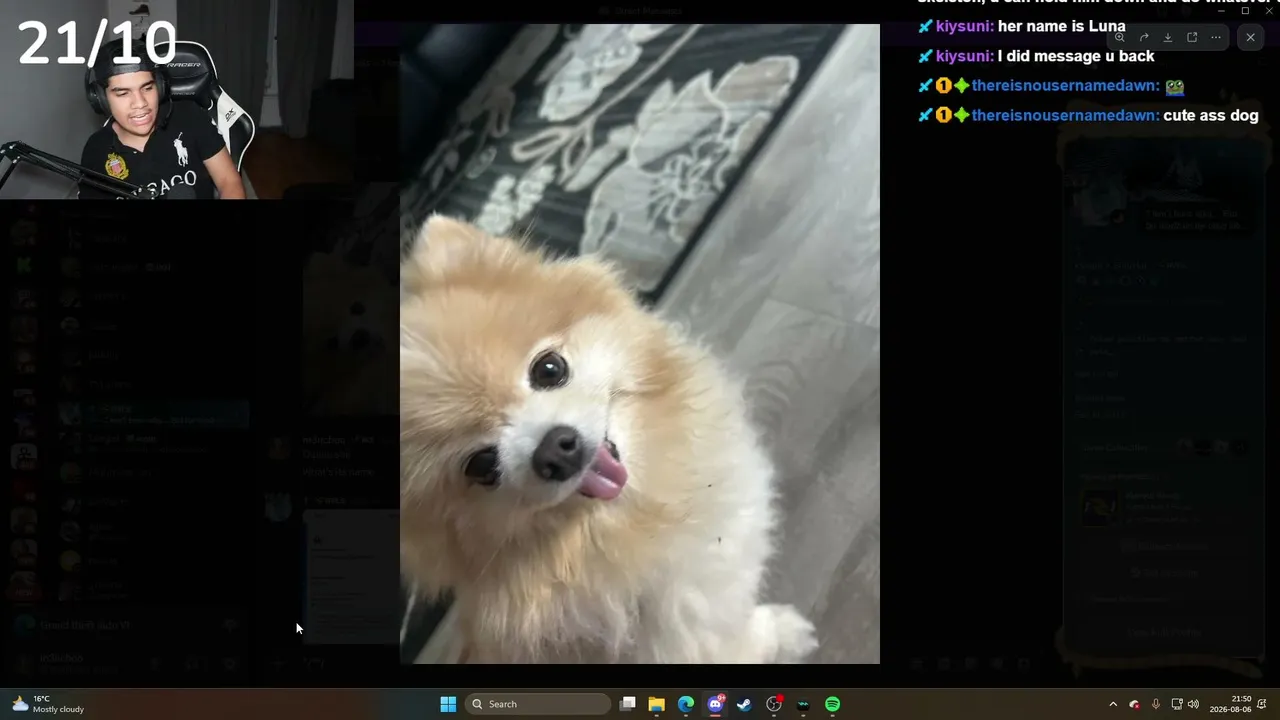Show hidden system tray icons
The image size is (1280, 720).
pyautogui.click(x=1113, y=704)
